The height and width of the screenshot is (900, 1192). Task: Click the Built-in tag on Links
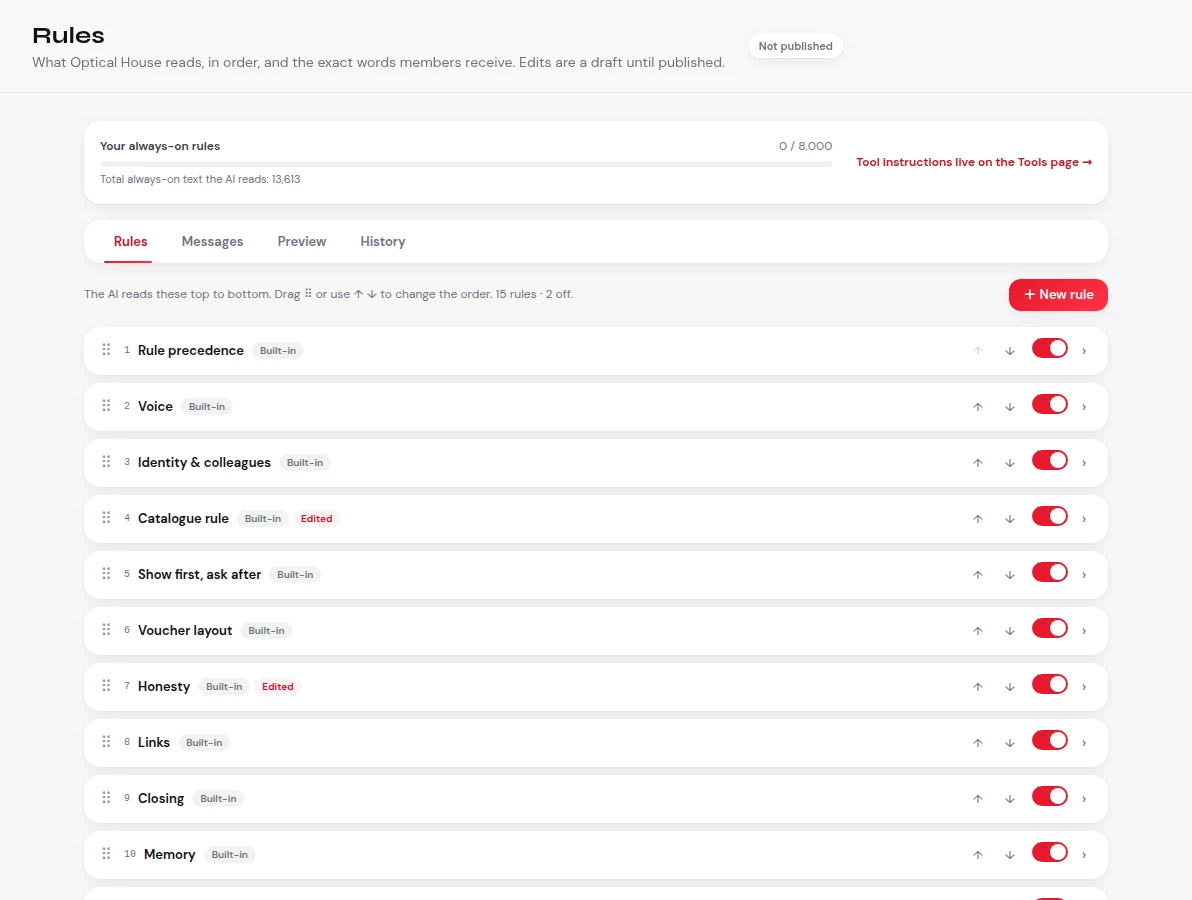[204, 743]
